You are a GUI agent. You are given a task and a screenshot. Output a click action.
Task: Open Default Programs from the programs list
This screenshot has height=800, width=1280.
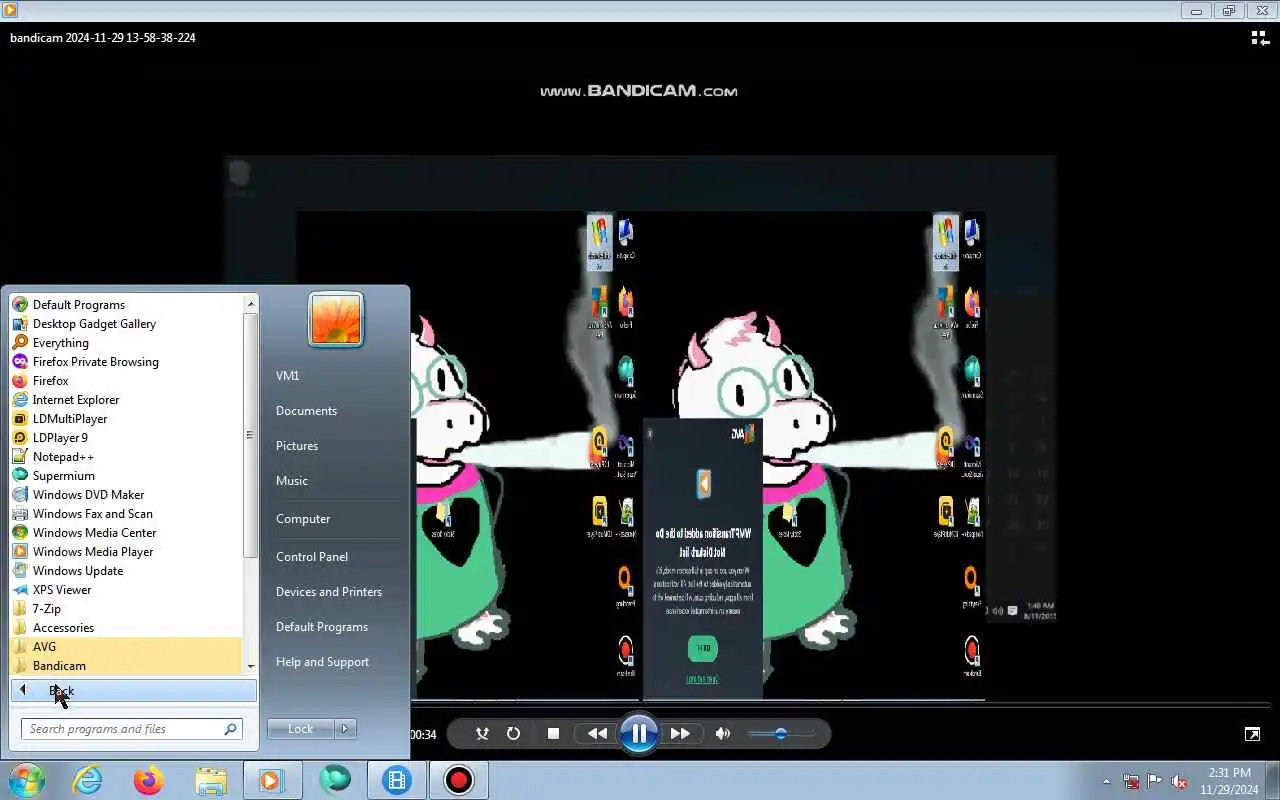click(x=78, y=305)
